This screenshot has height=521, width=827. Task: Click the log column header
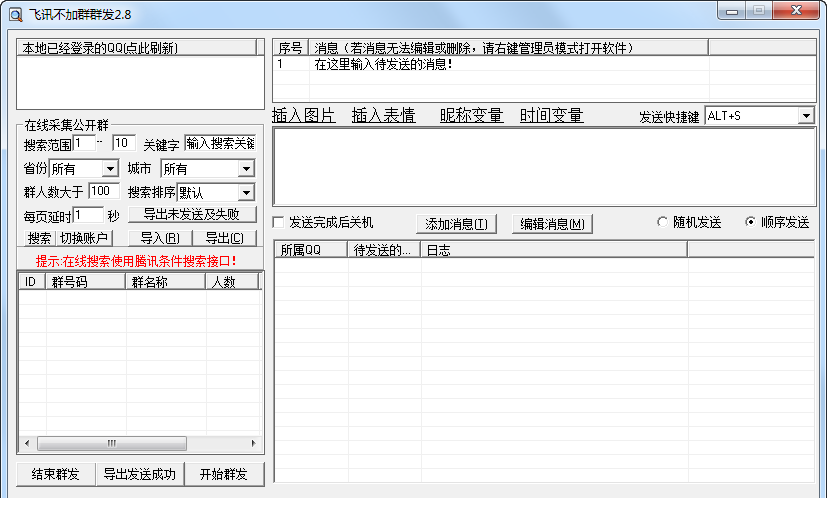point(554,249)
